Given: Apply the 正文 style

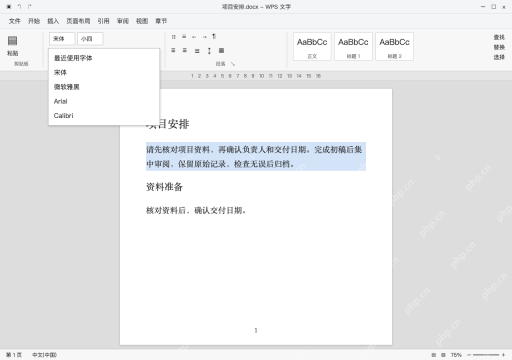Looking at the screenshot, I should click(x=312, y=46).
